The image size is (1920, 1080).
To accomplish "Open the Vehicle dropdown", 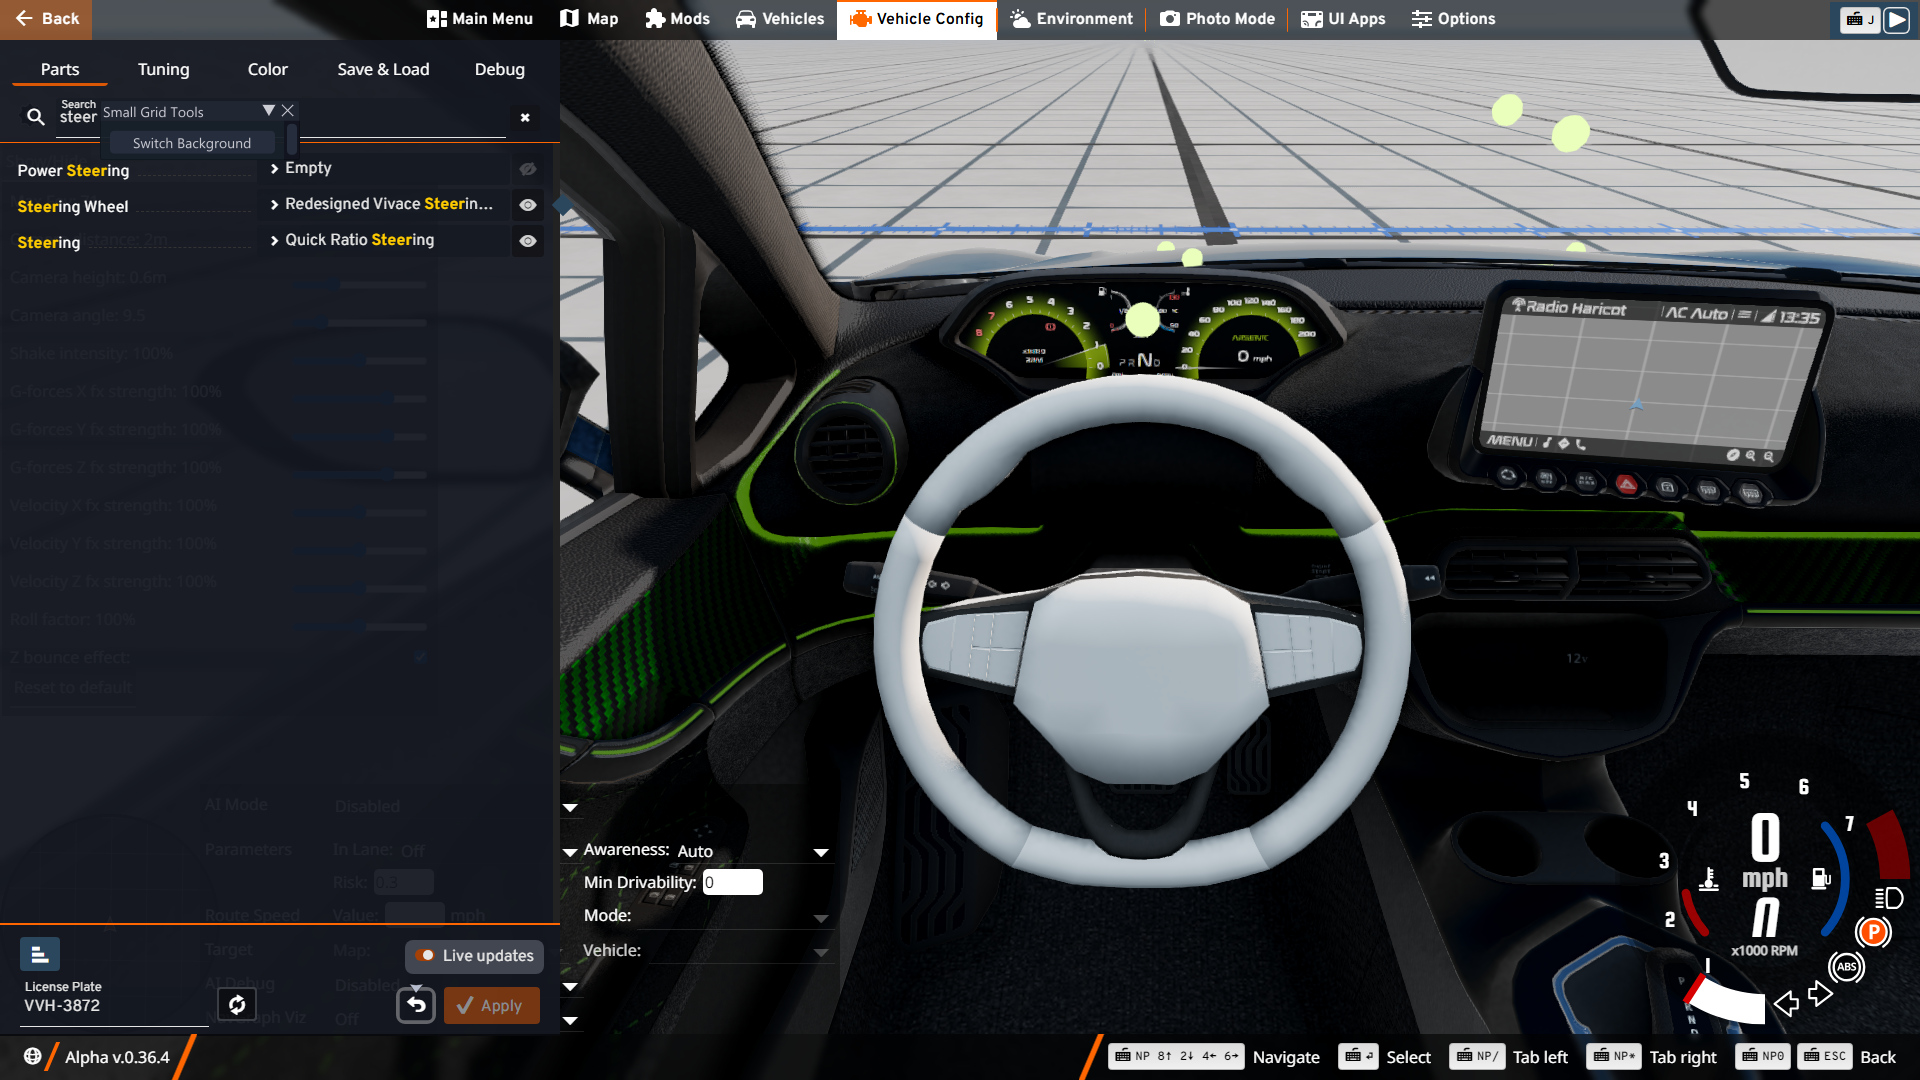I will coord(820,952).
